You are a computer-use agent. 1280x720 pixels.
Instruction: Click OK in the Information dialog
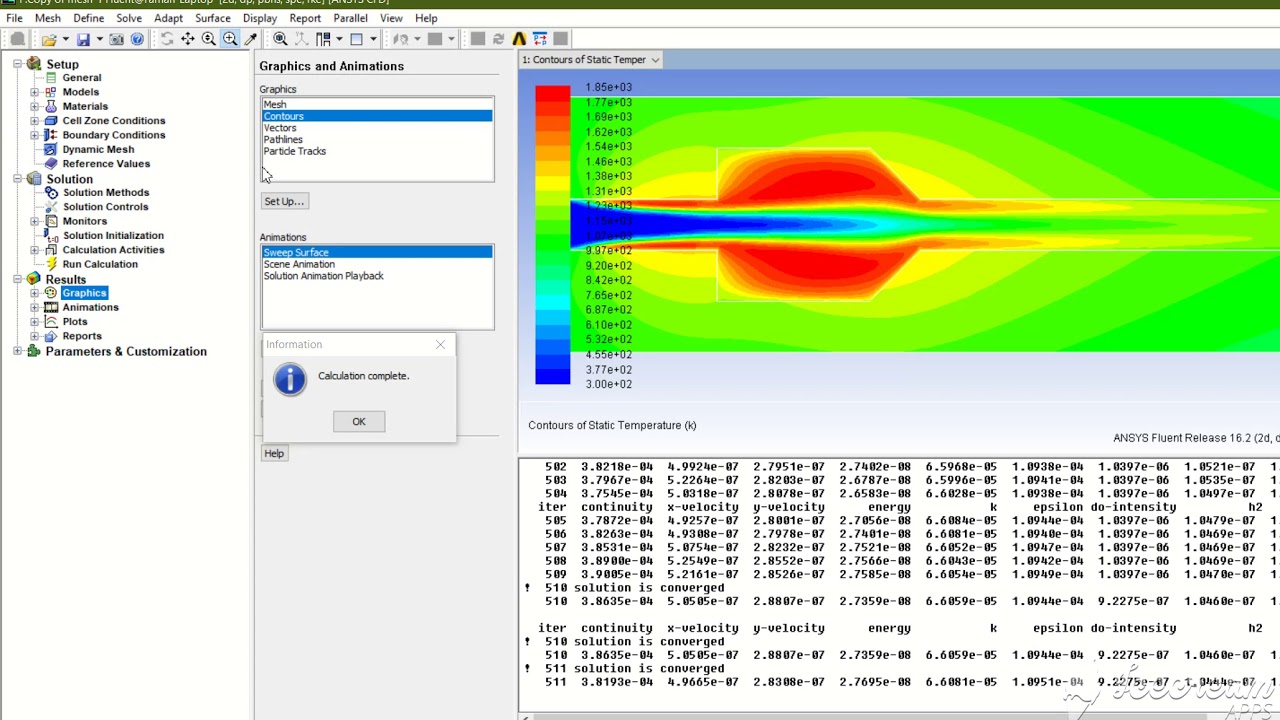359,421
